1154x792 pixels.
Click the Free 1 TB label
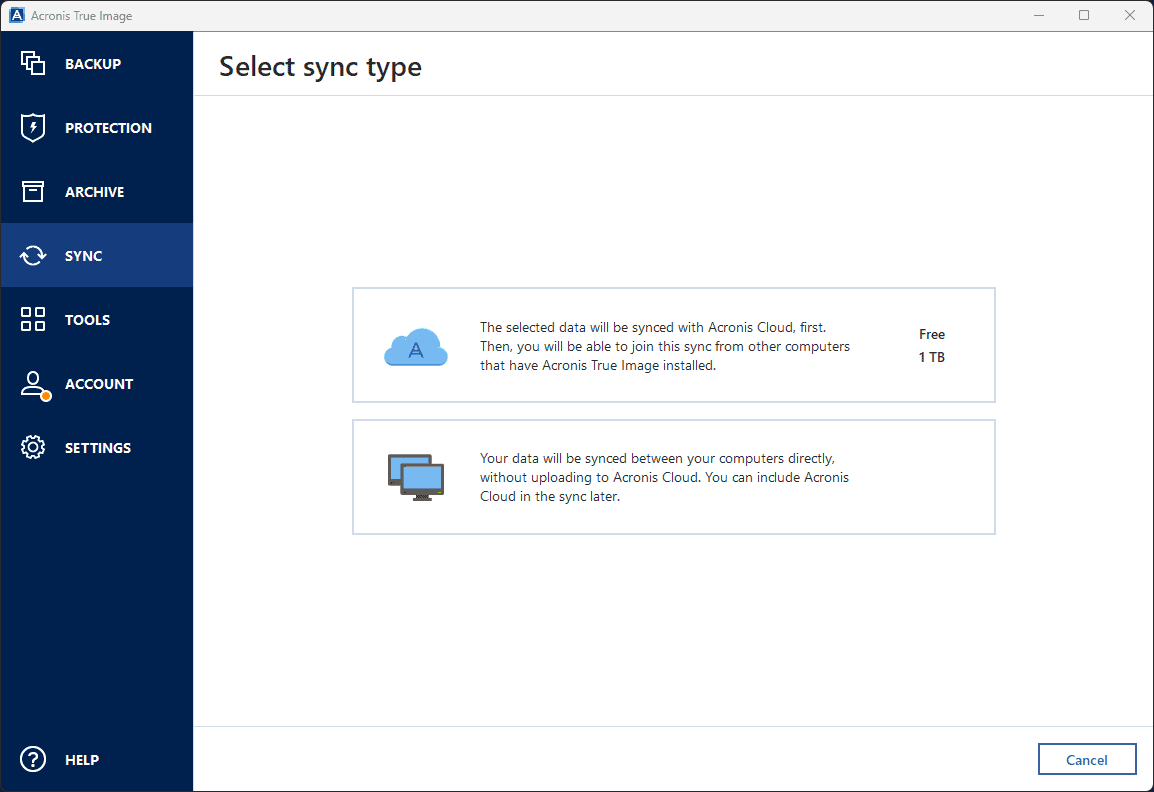pos(931,346)
